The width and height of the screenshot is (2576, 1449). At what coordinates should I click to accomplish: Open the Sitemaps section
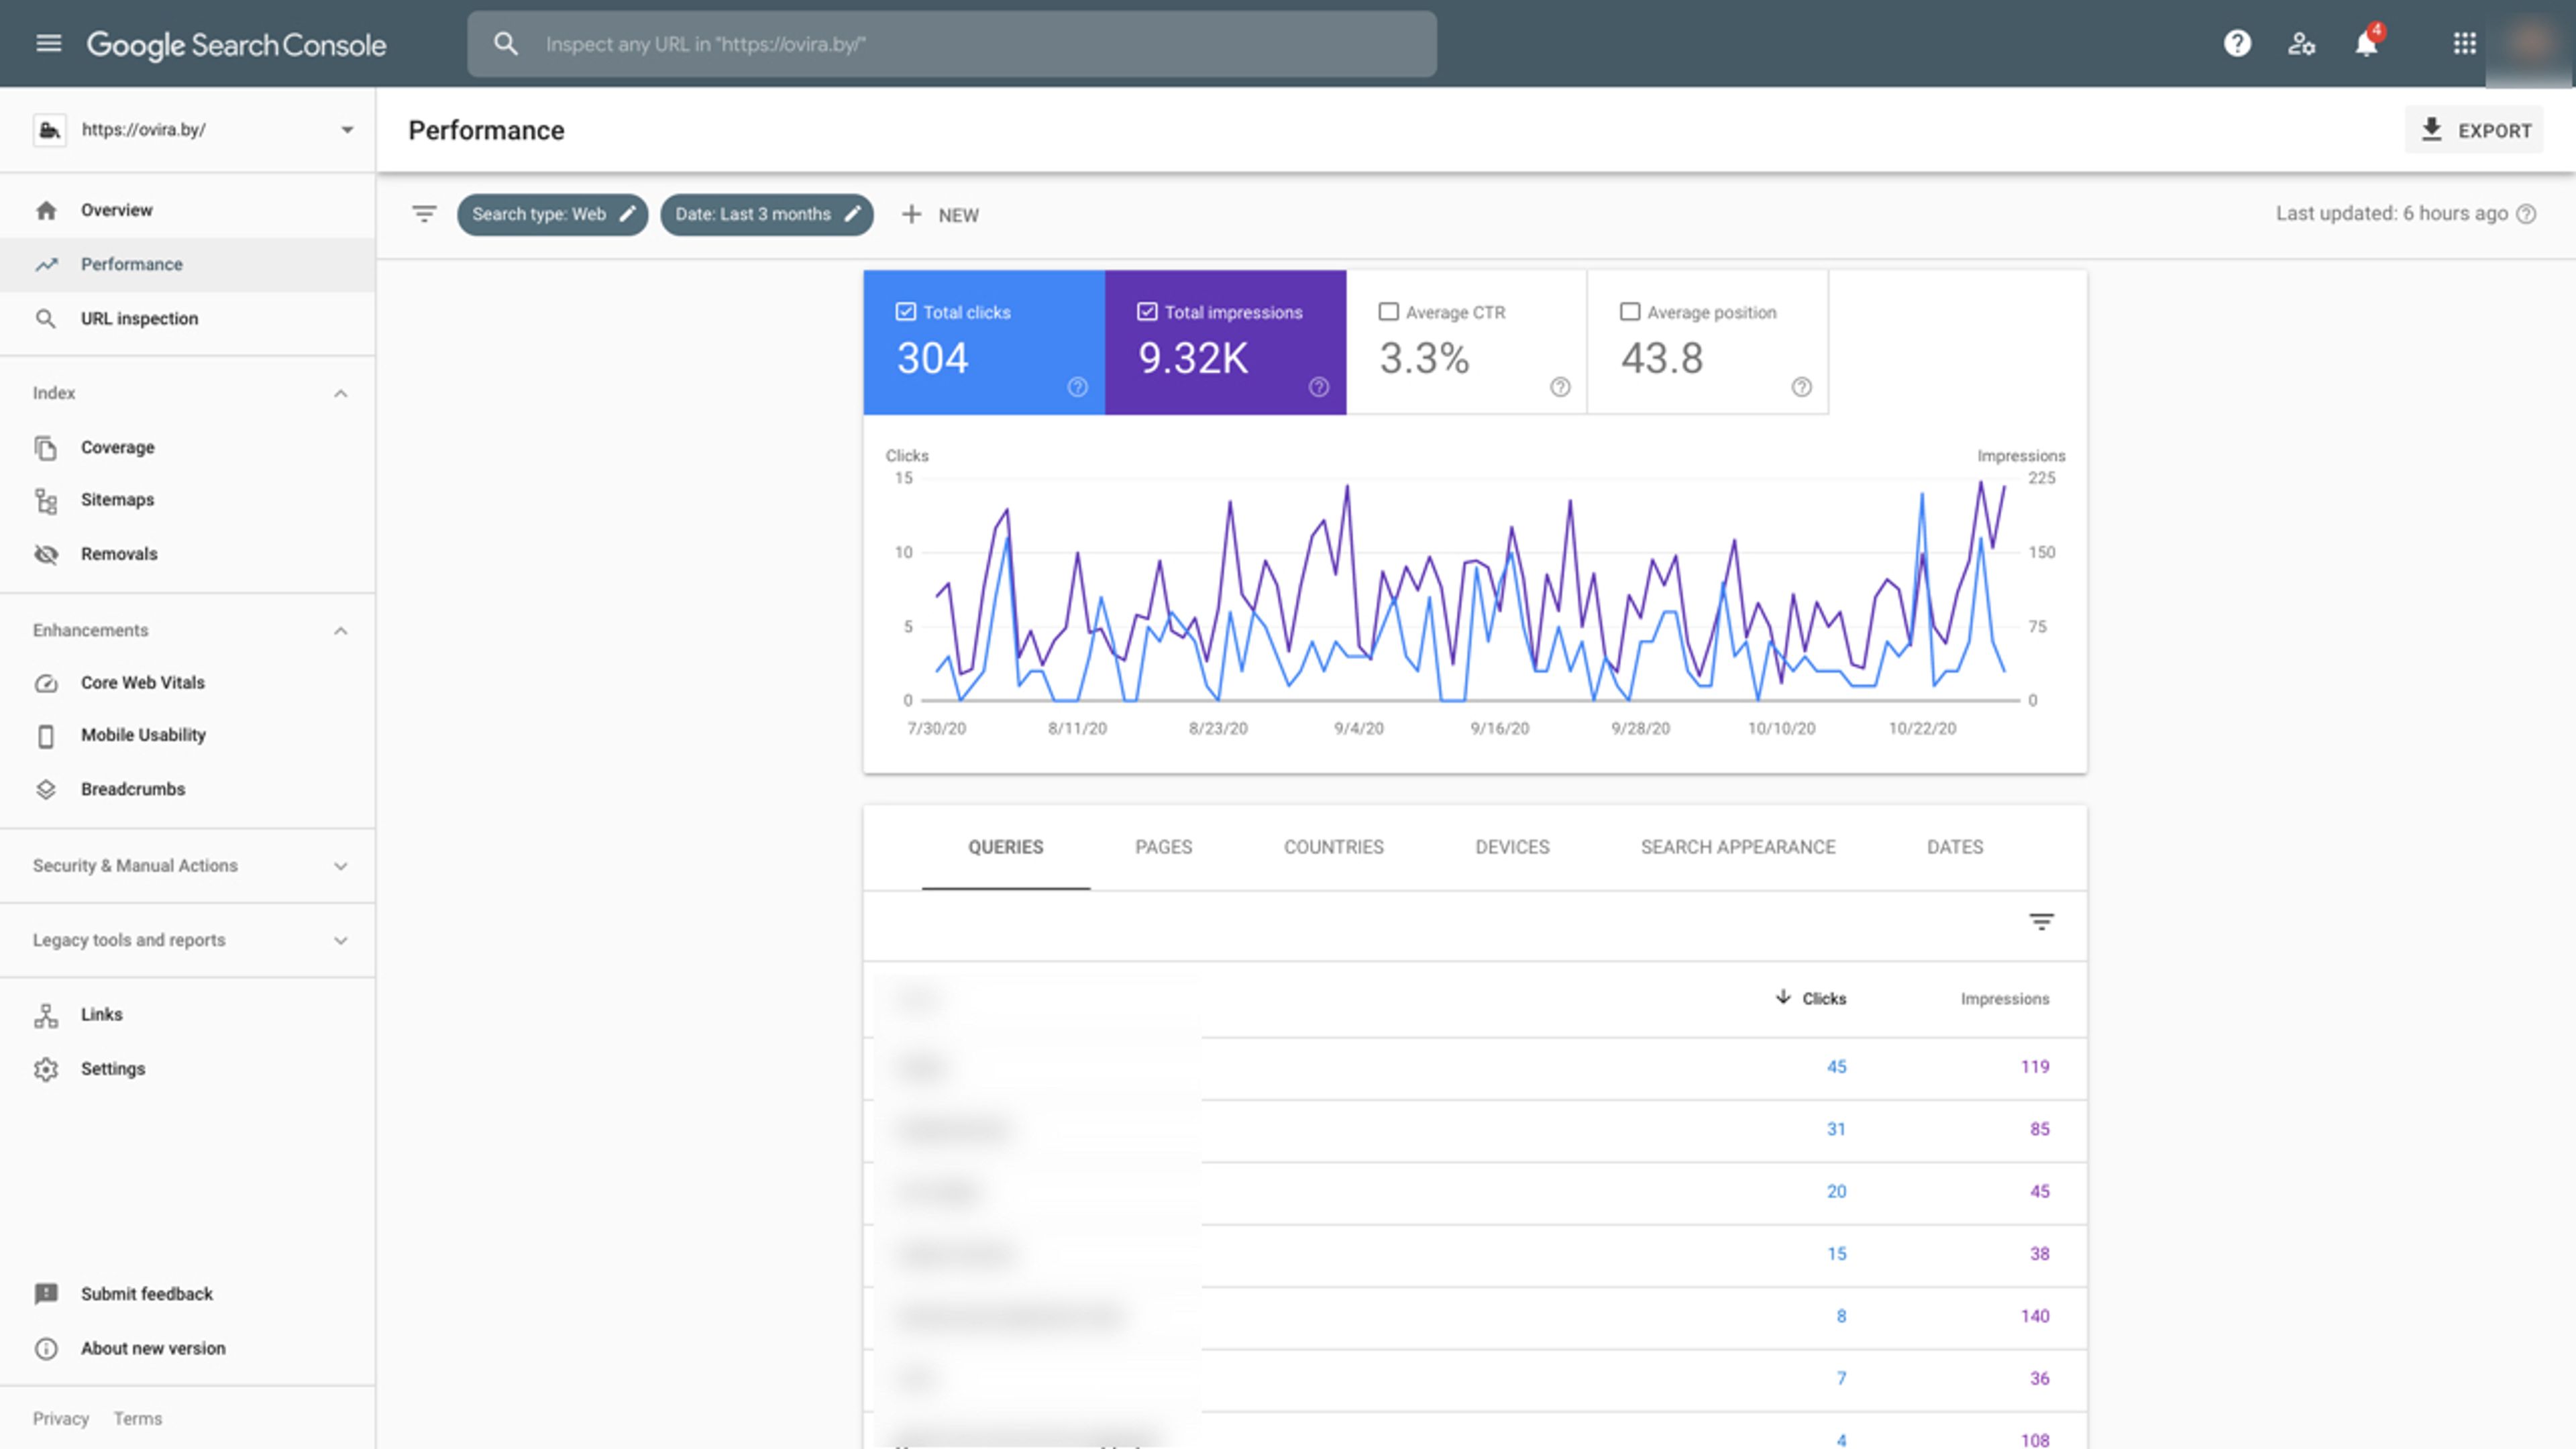(117, 499)
